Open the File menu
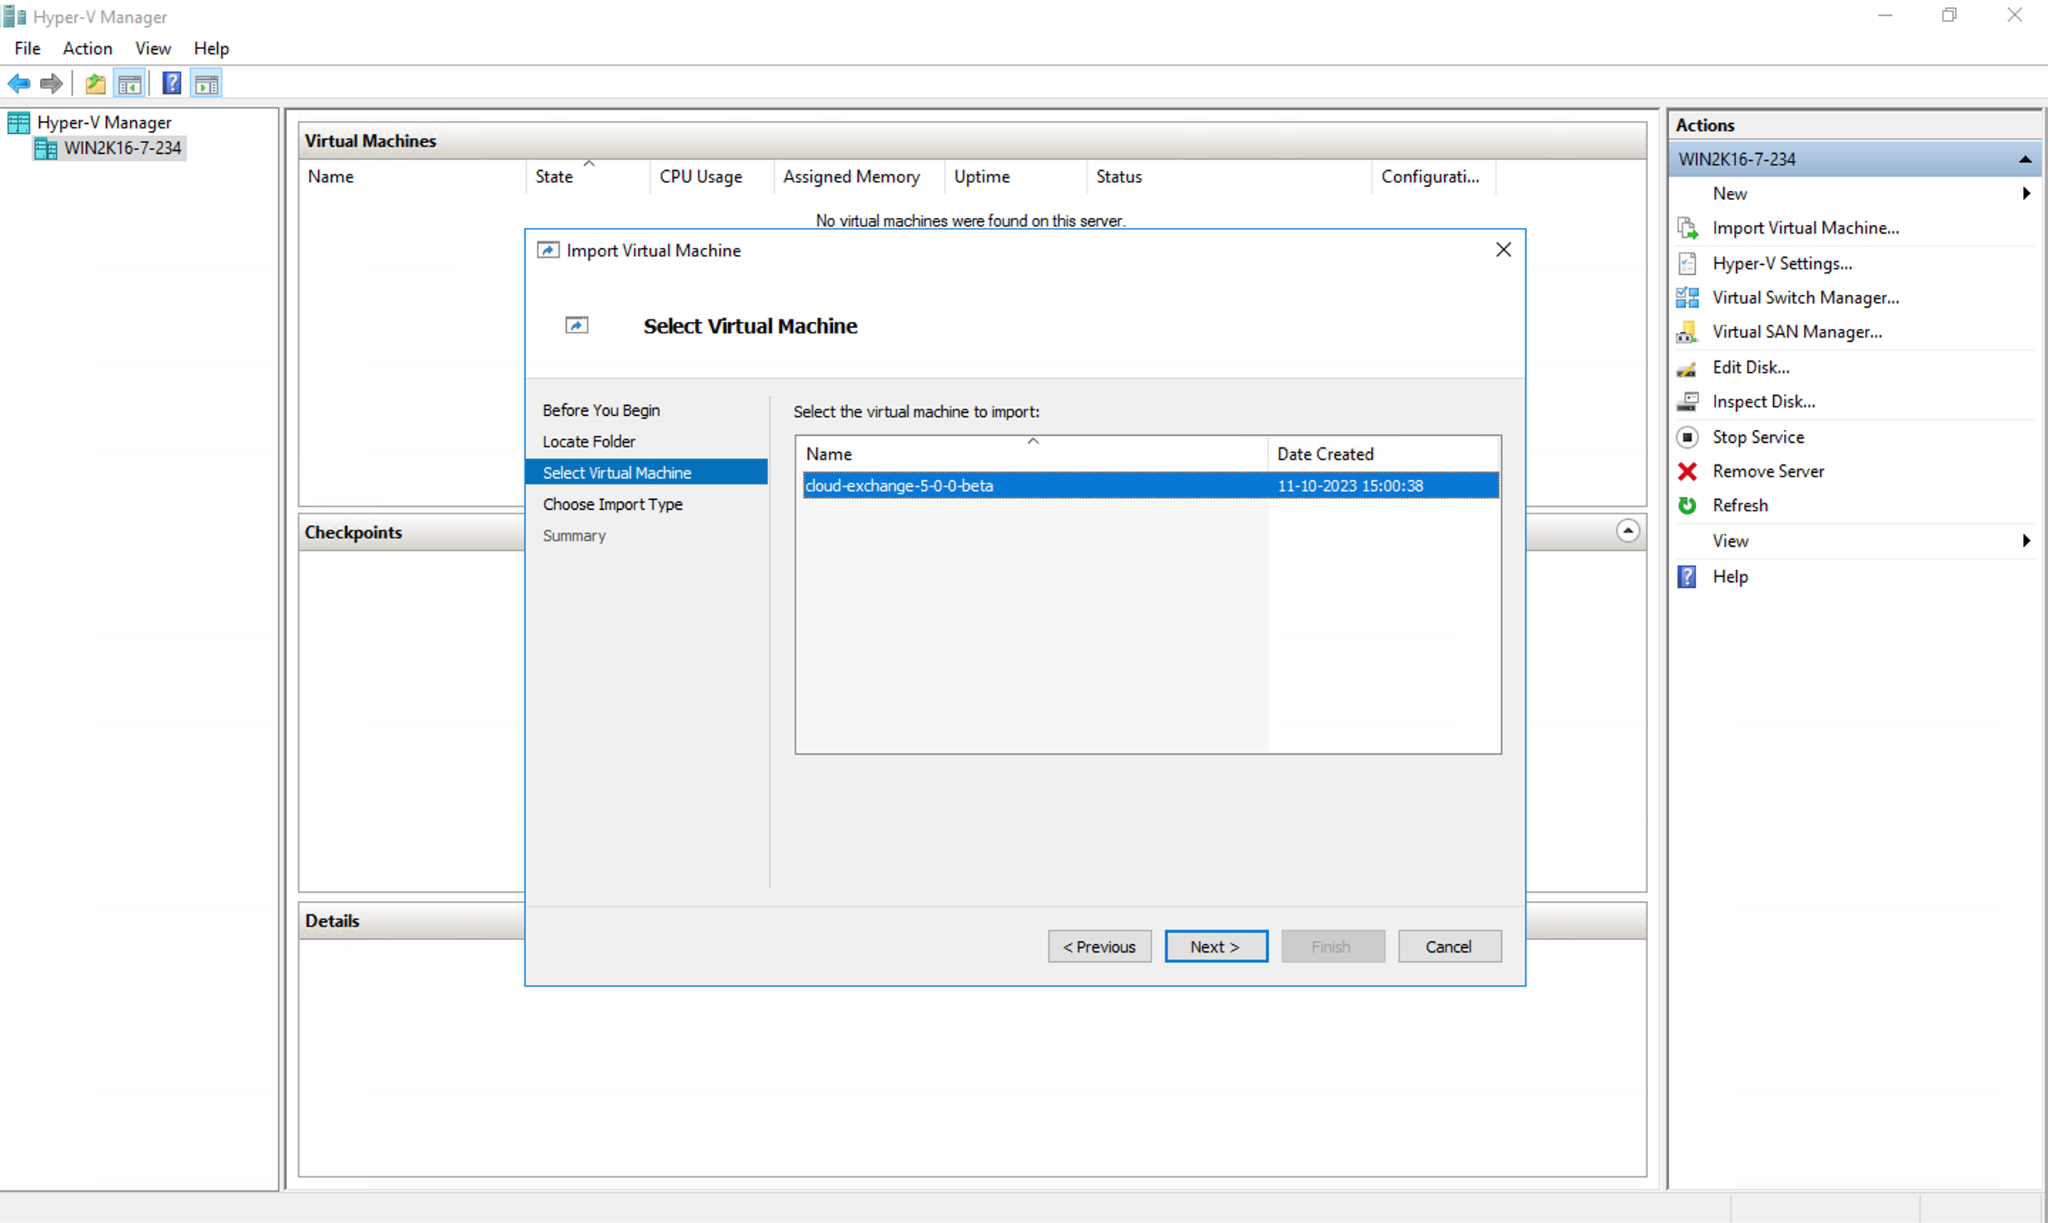 pyautogui.click(x=27, y=48)
